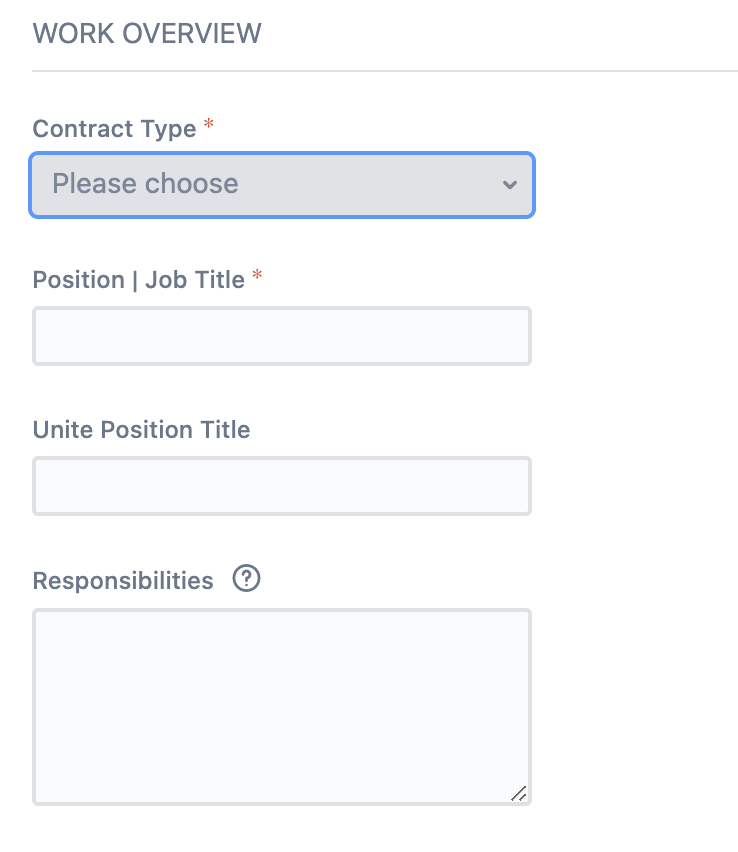
Task: Focus the Position | Job Title input field
Action: click(282, 336)
